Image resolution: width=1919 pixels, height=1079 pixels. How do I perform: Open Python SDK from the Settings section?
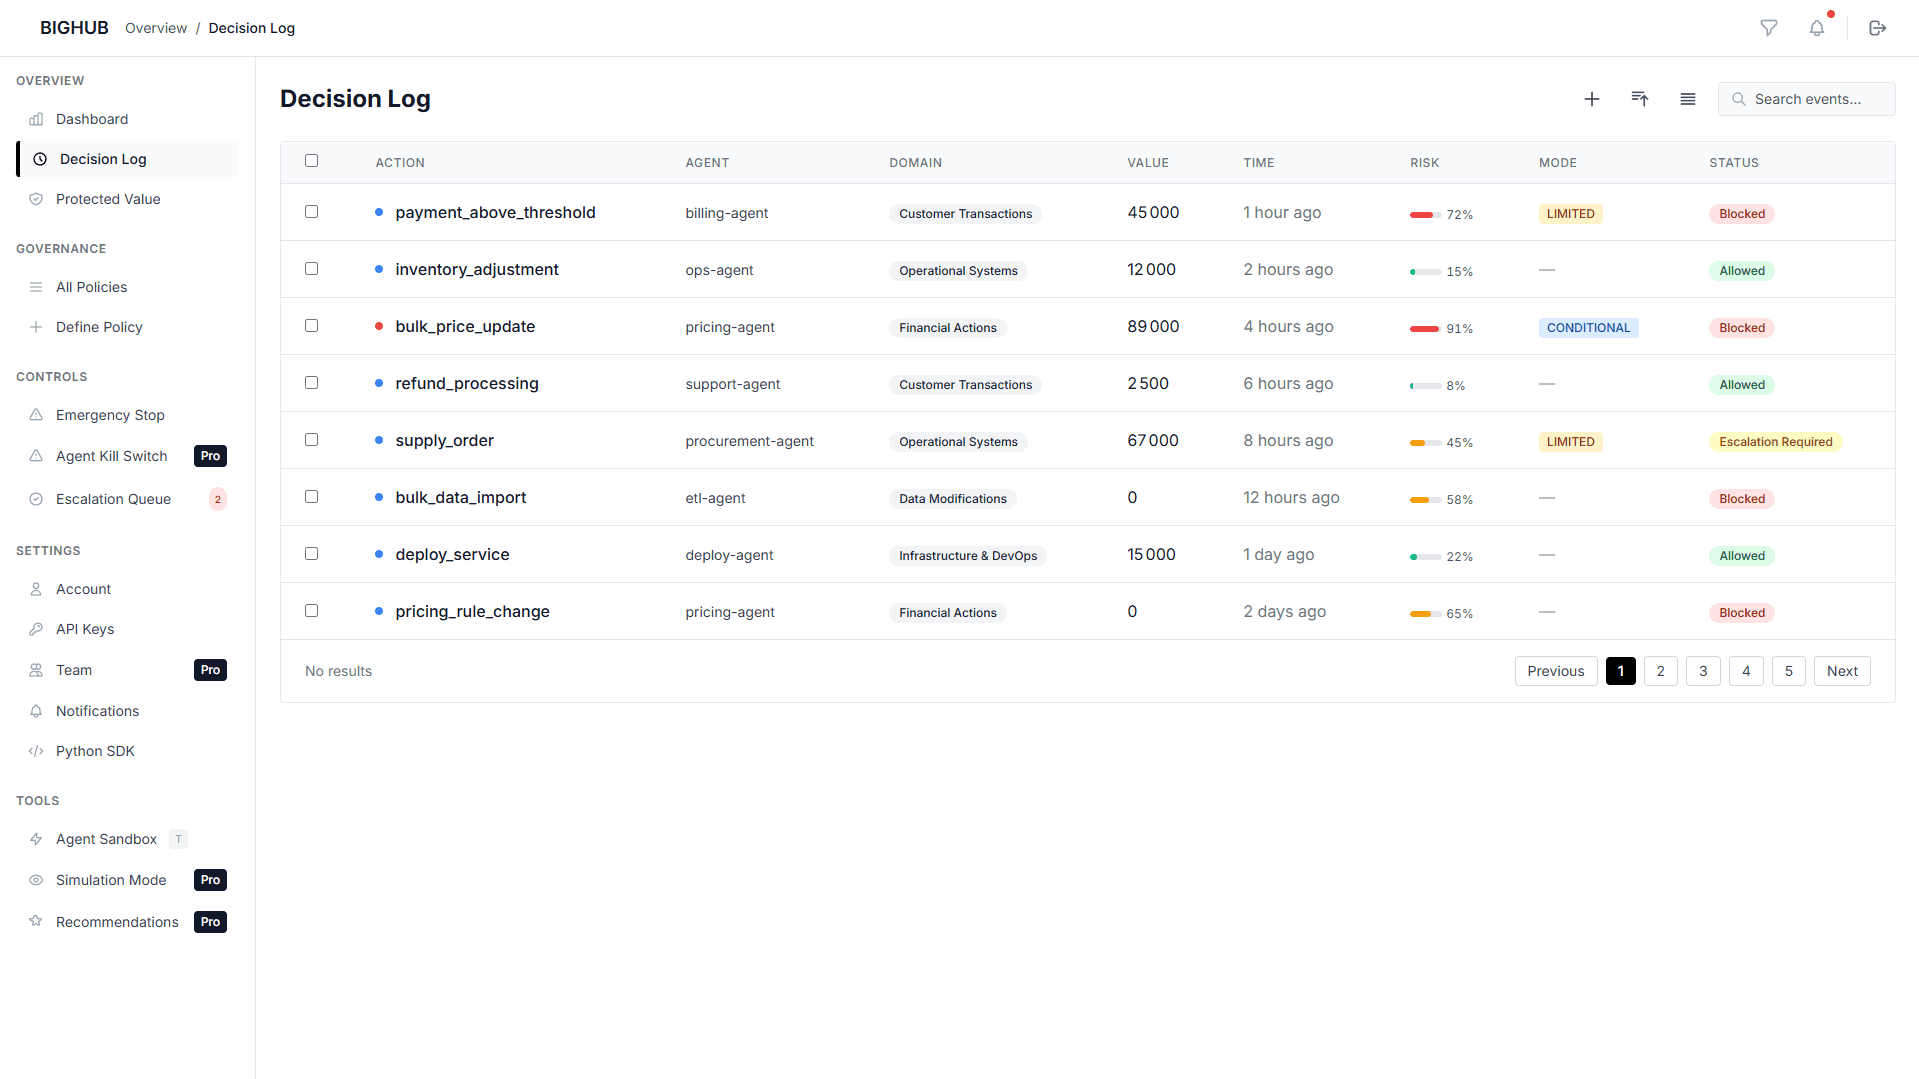[x=95, y=751]
